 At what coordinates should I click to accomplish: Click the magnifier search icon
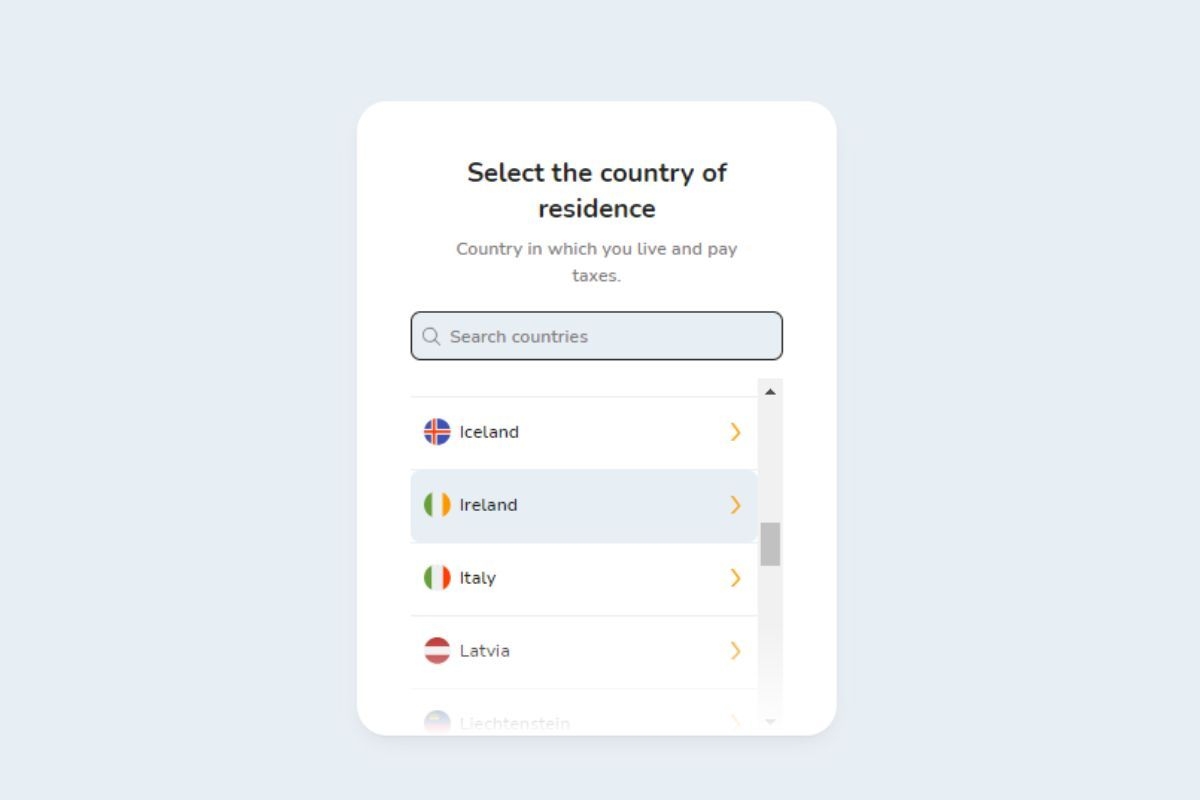(431, 337)
